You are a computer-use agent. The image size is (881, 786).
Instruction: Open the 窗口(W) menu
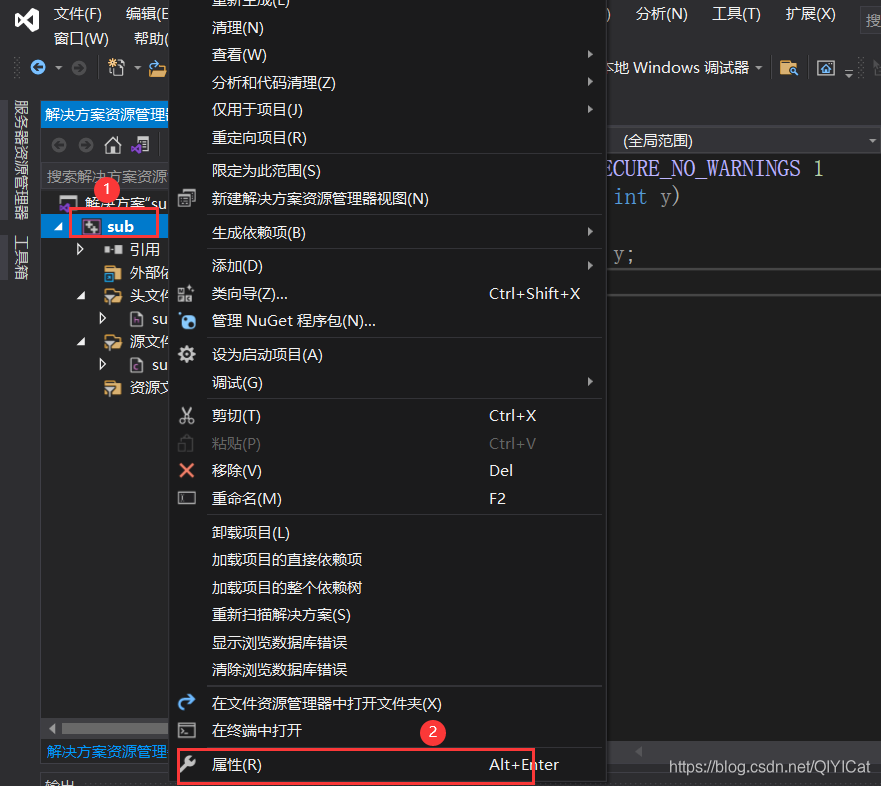pos(81,39)
